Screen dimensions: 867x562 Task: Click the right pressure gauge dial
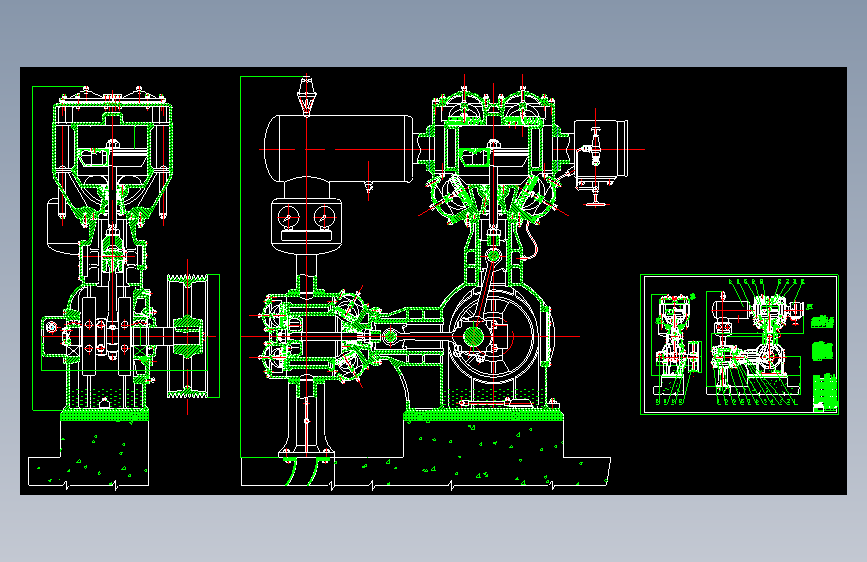[324, 216]
